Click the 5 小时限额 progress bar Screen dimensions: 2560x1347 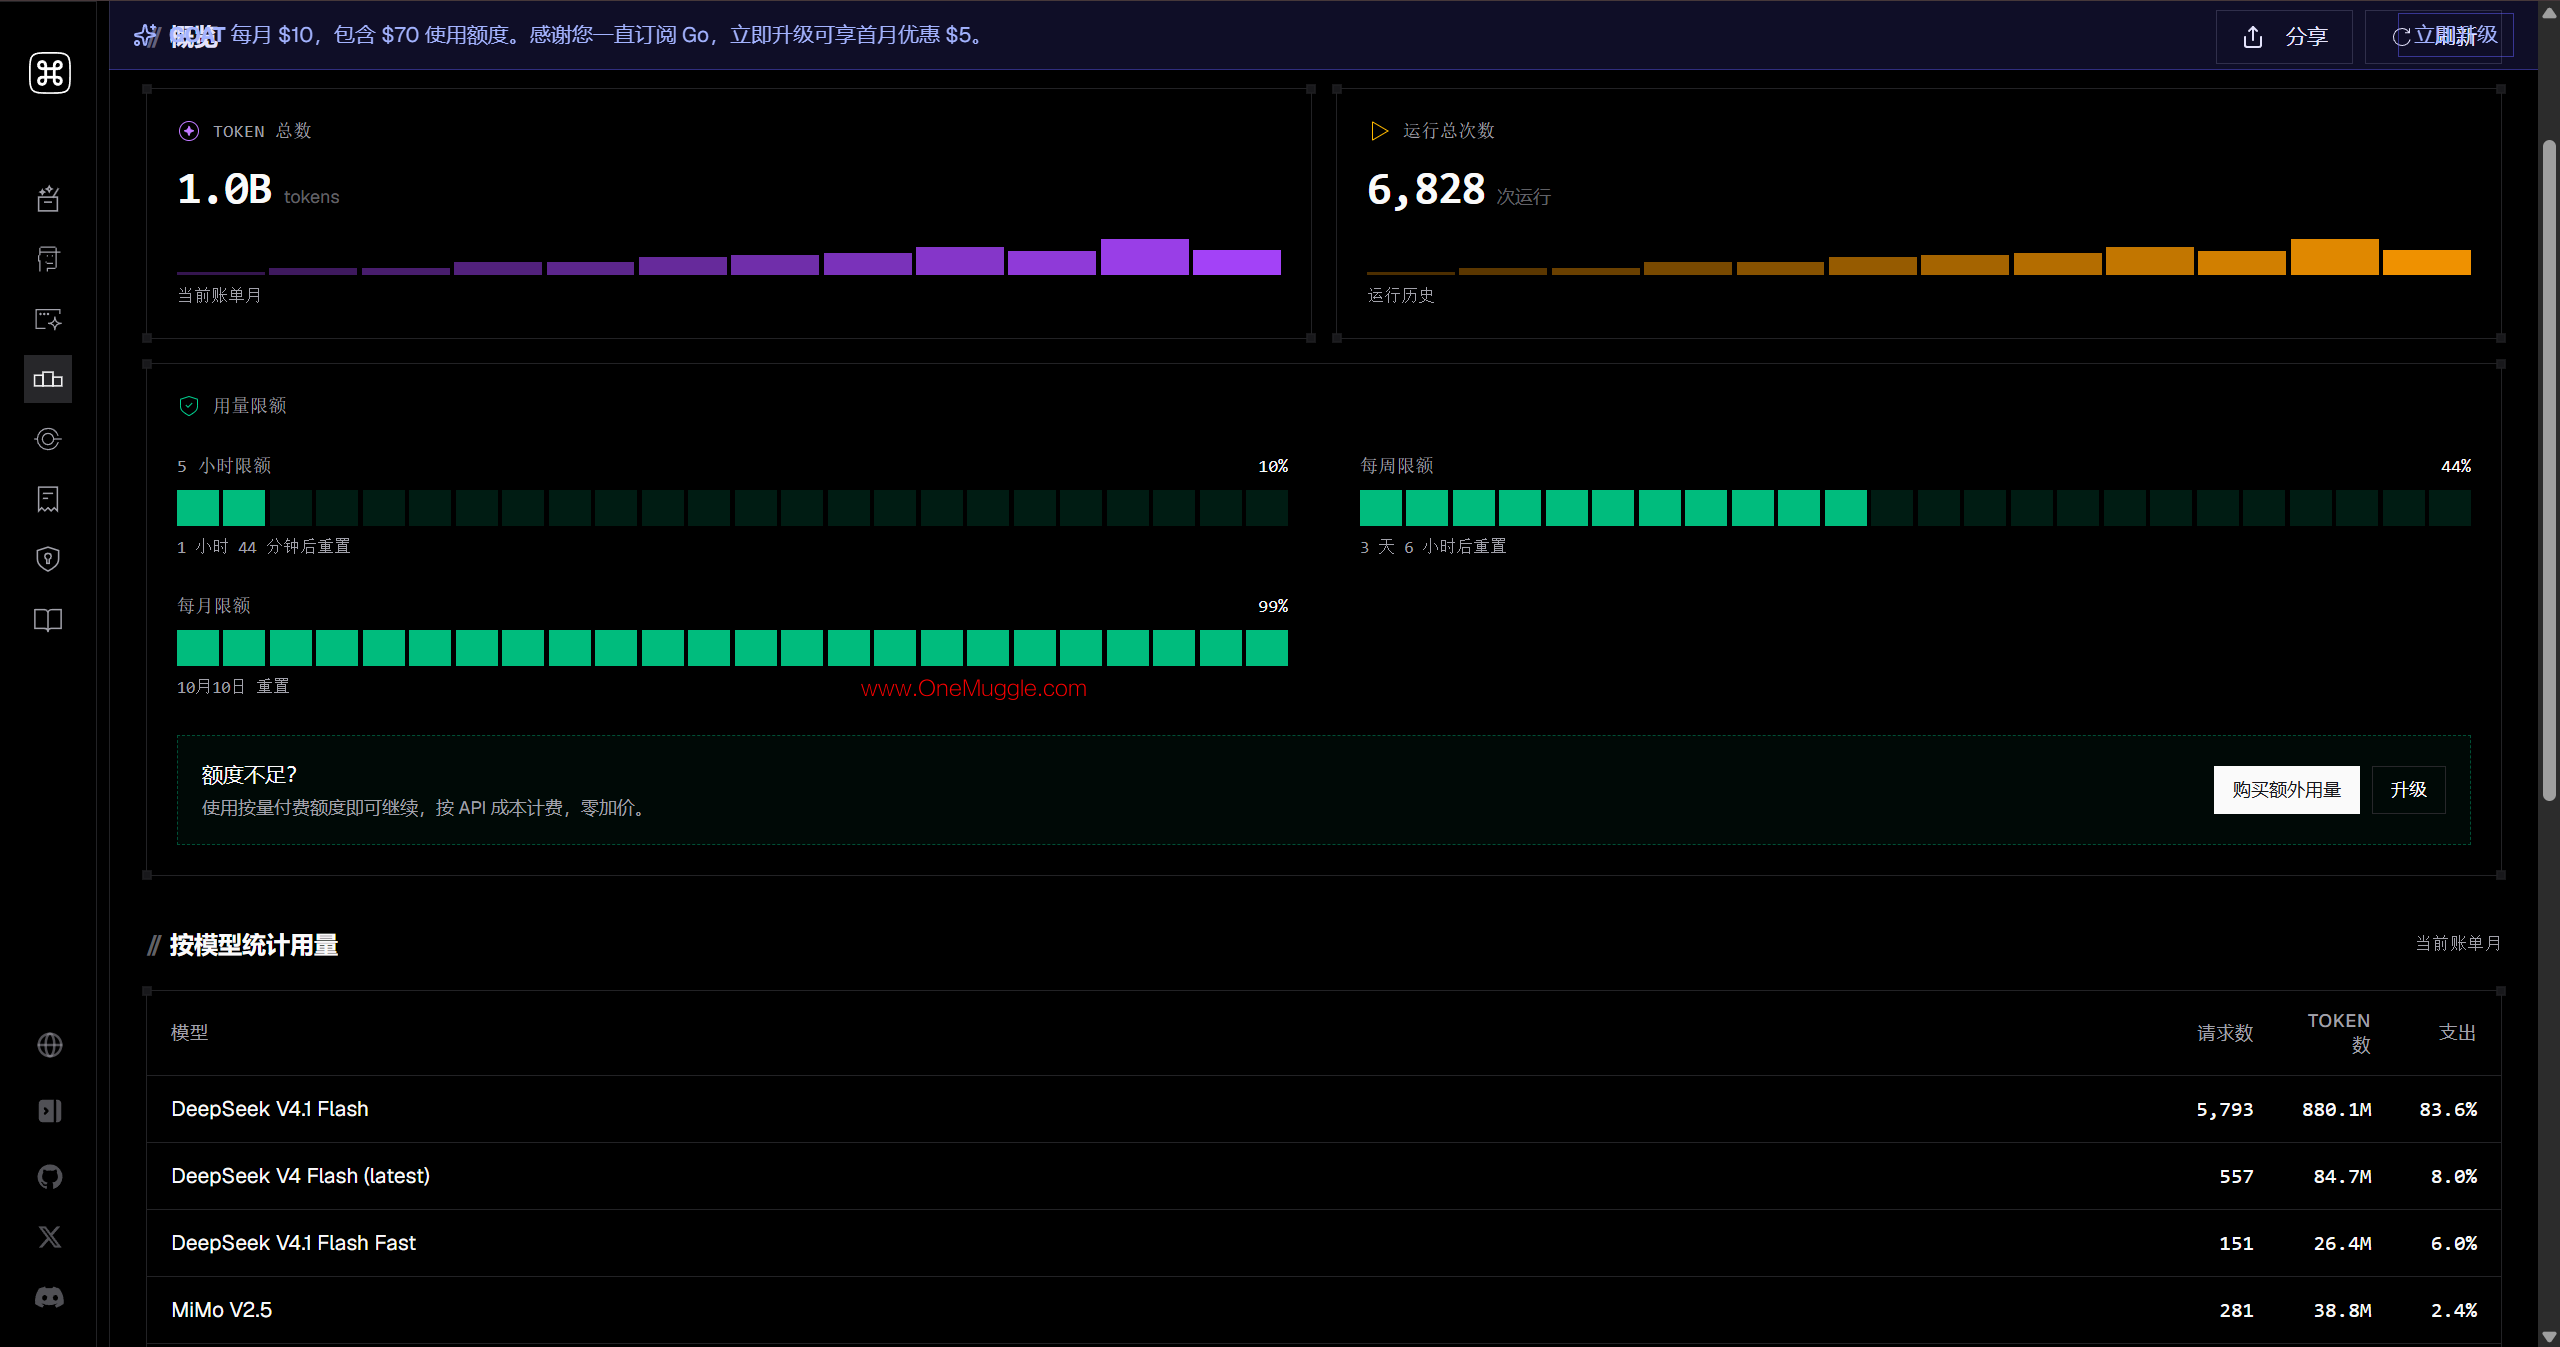732,508
